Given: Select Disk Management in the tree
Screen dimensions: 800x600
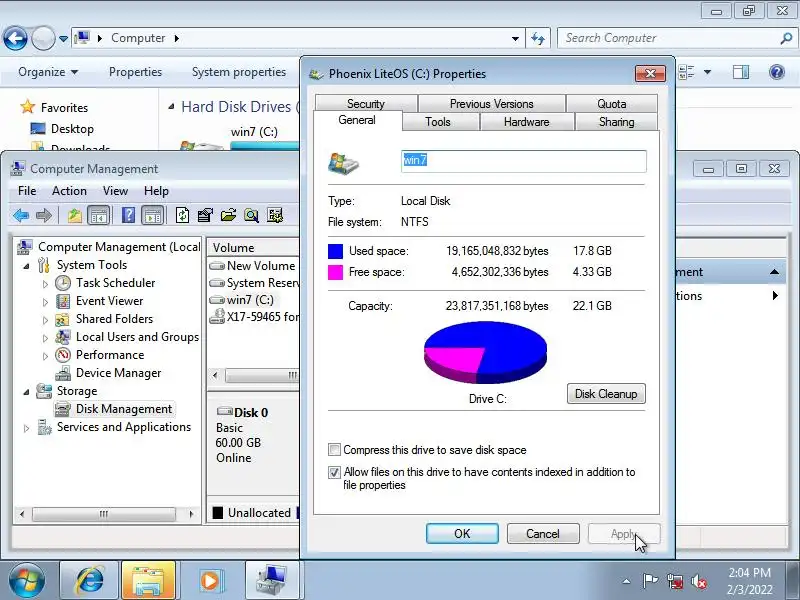Looking at the screenshot, I should point(124,409).
